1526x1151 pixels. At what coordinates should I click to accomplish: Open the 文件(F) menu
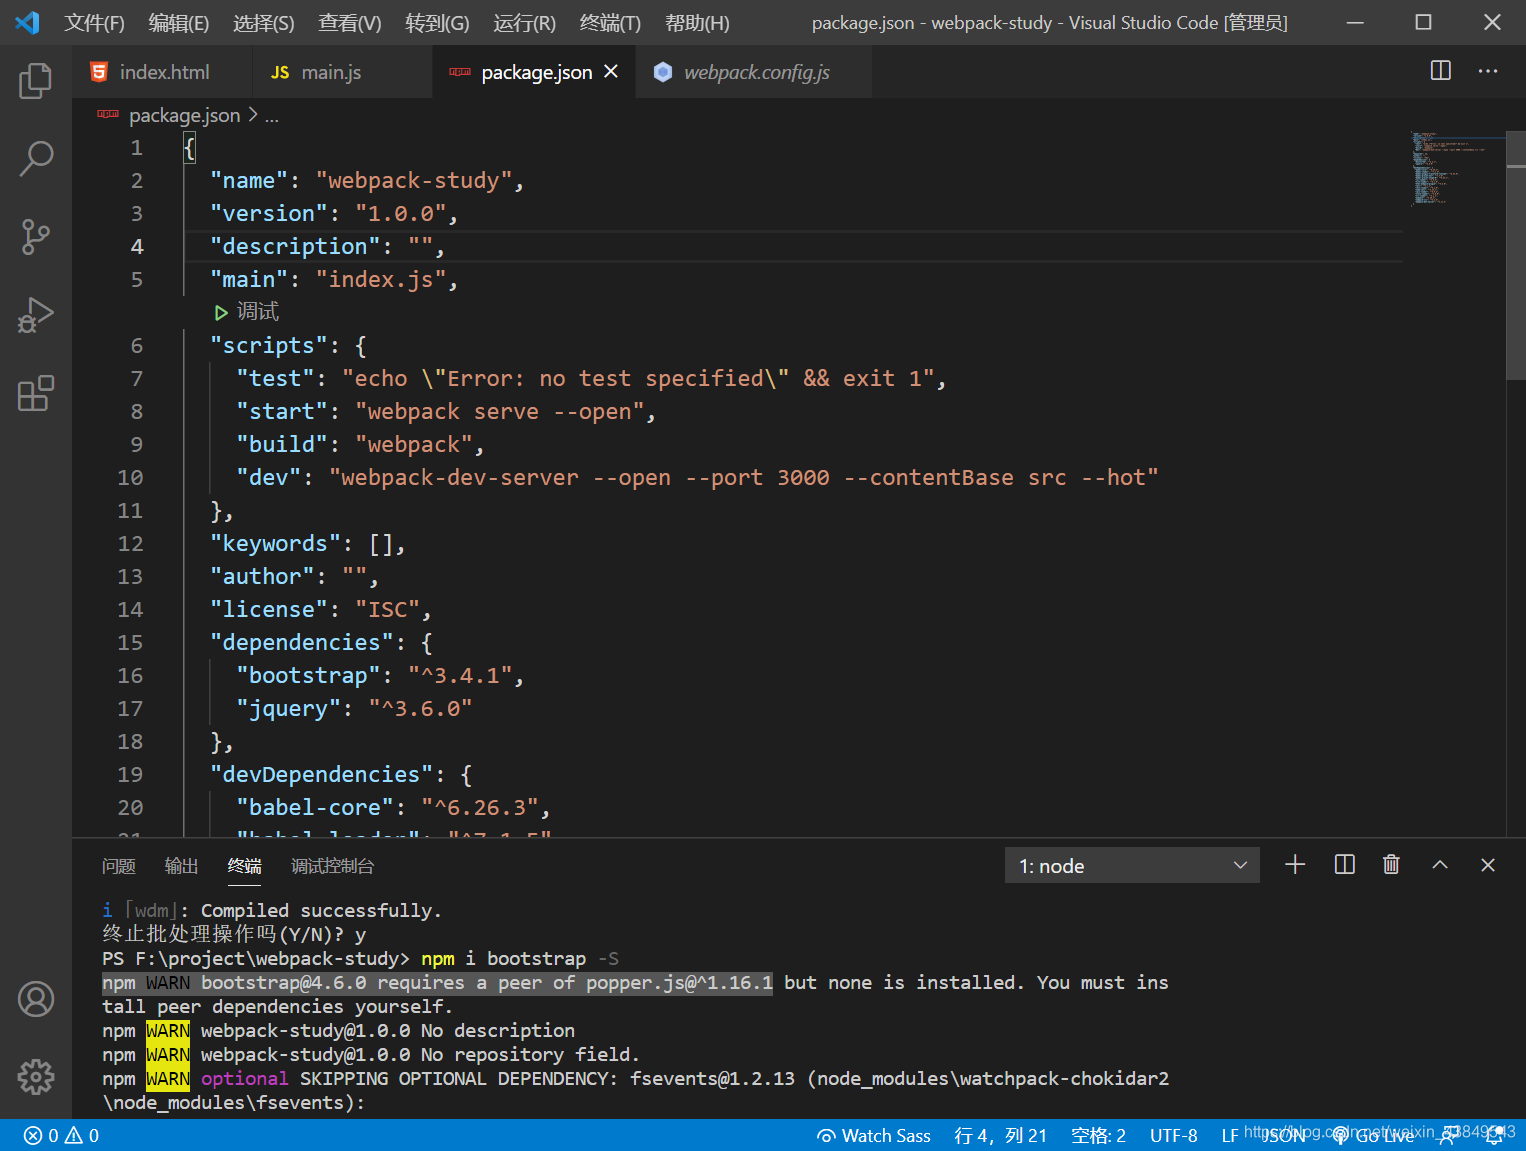95,22
